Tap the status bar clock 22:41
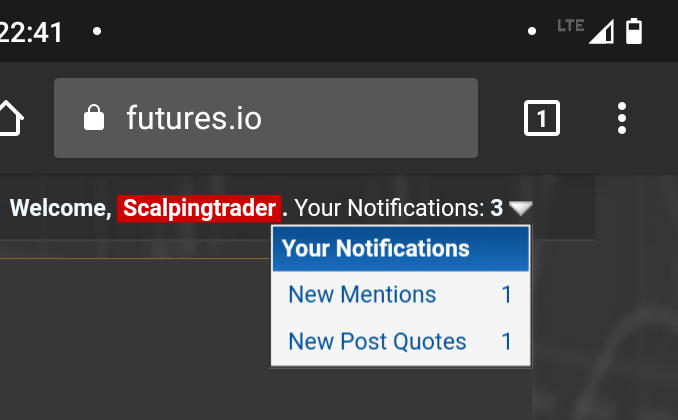678x420 pixels. (31, 32)
